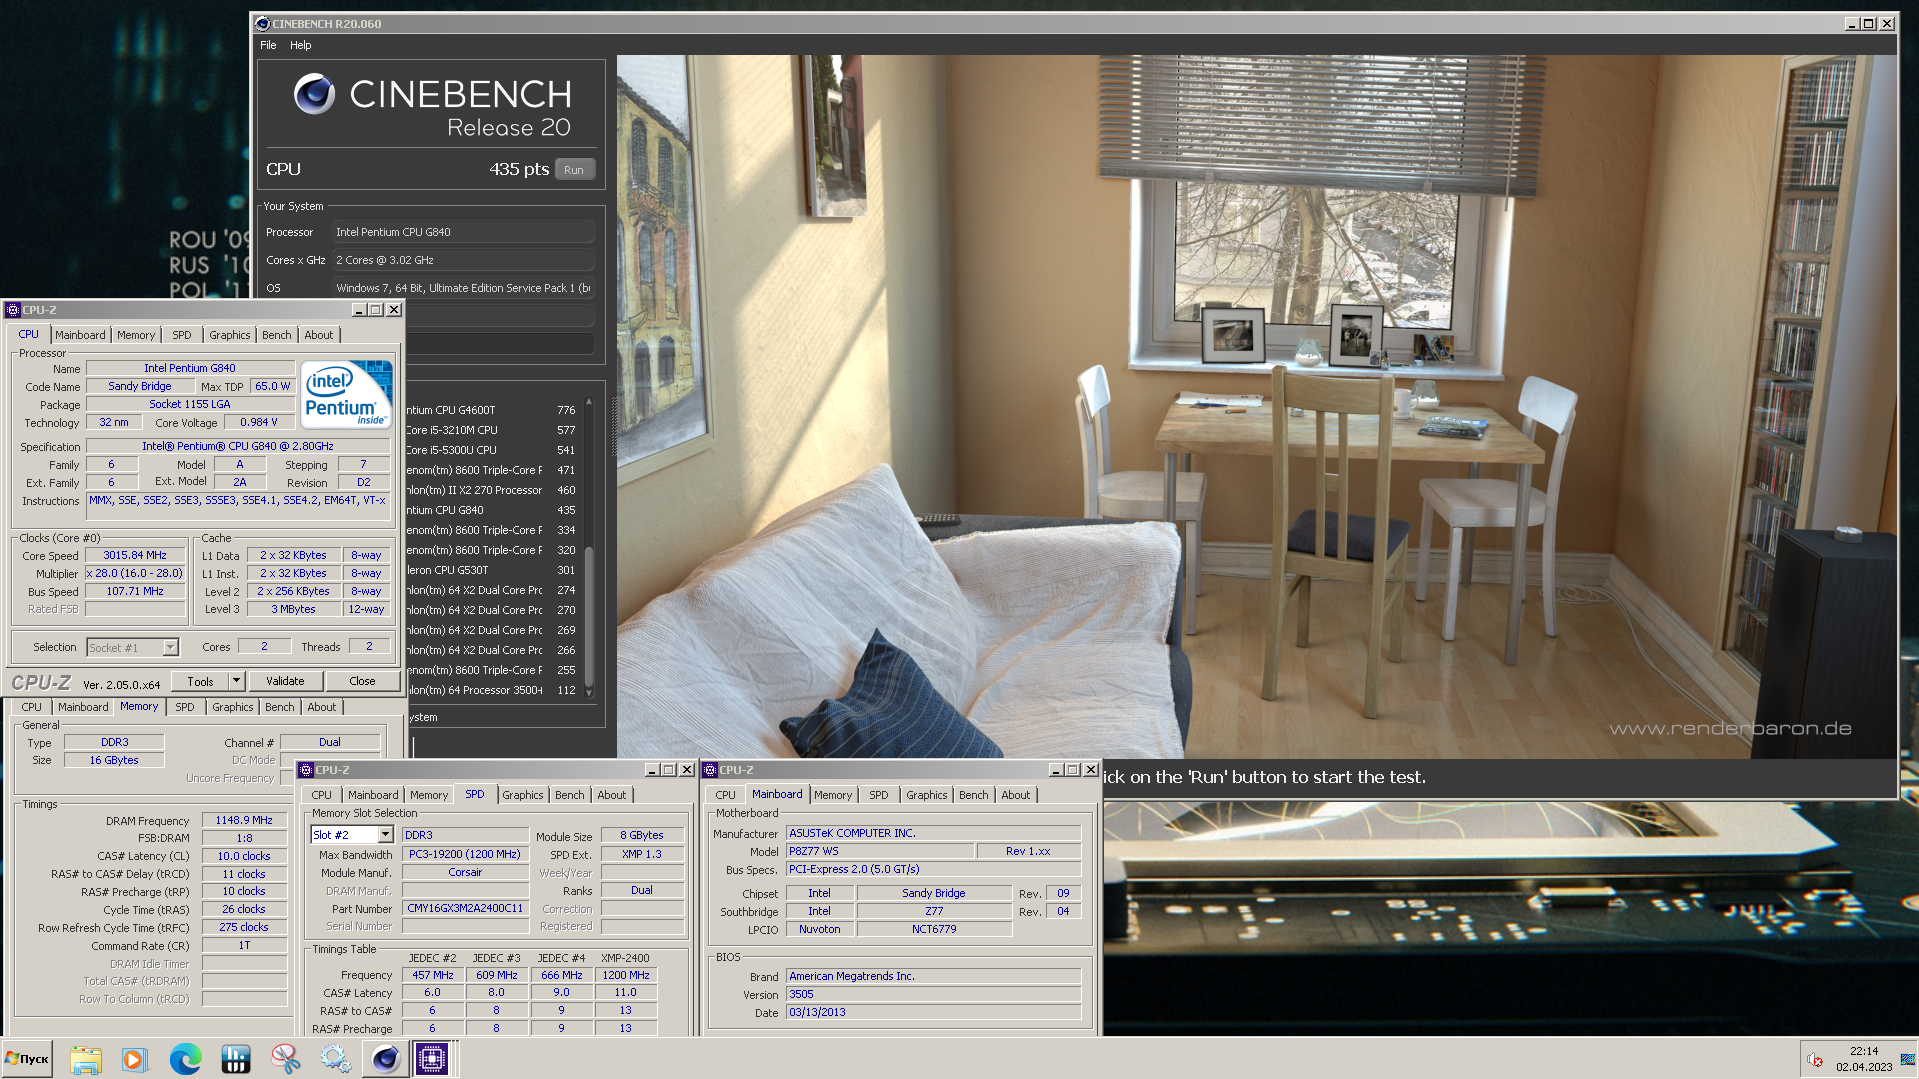Open Graphics tab in CPU-Z CPU window
Viewport: 1919px width, 1079px height.
point(230,335)
